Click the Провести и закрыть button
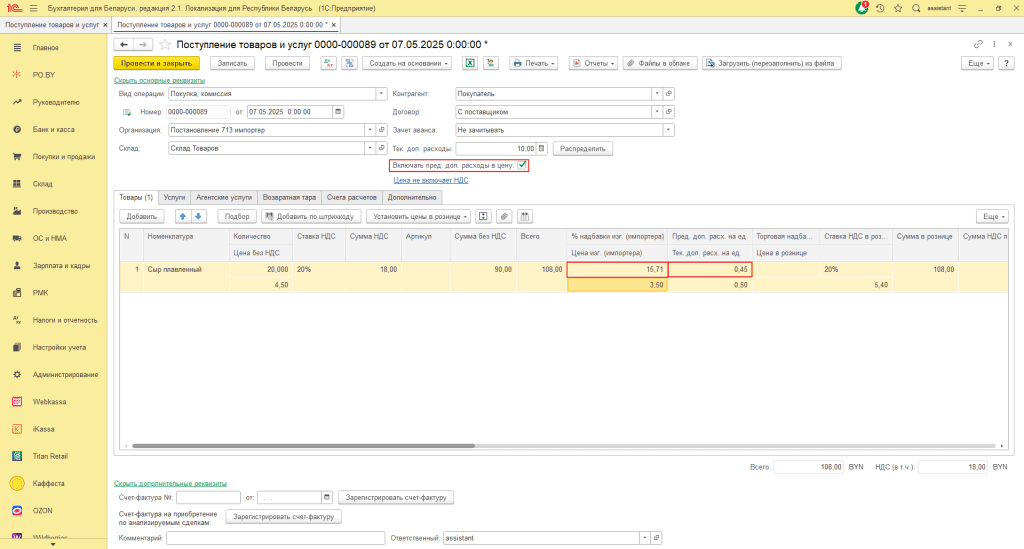The width and height of the screenshot is (1024, 549). click(x=156, y=63)
